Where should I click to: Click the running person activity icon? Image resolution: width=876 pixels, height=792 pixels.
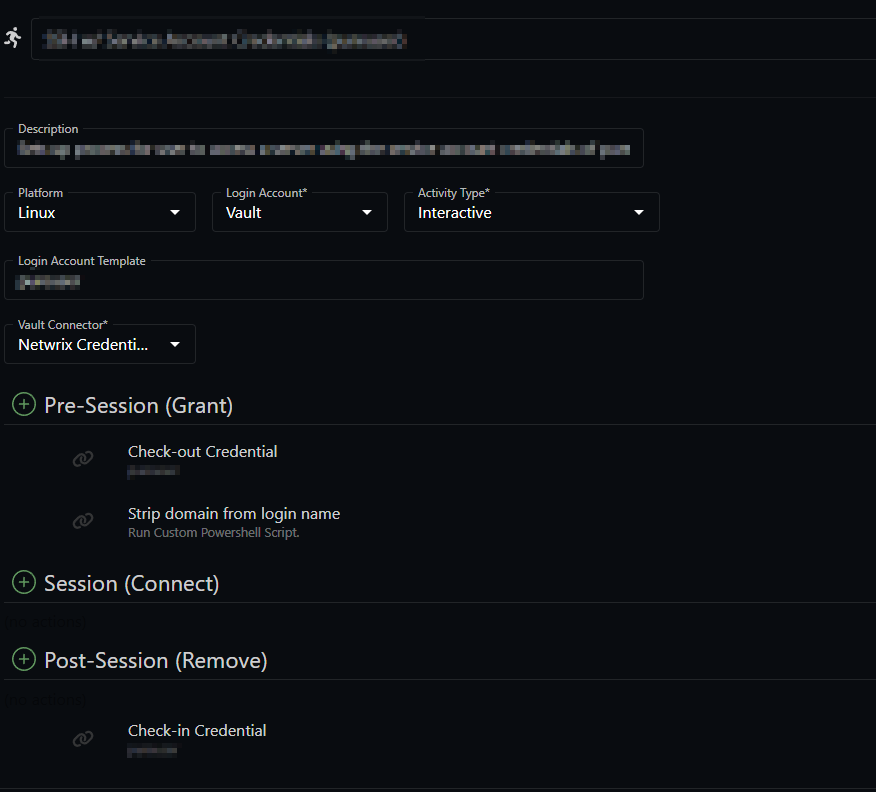click(12, 38)
